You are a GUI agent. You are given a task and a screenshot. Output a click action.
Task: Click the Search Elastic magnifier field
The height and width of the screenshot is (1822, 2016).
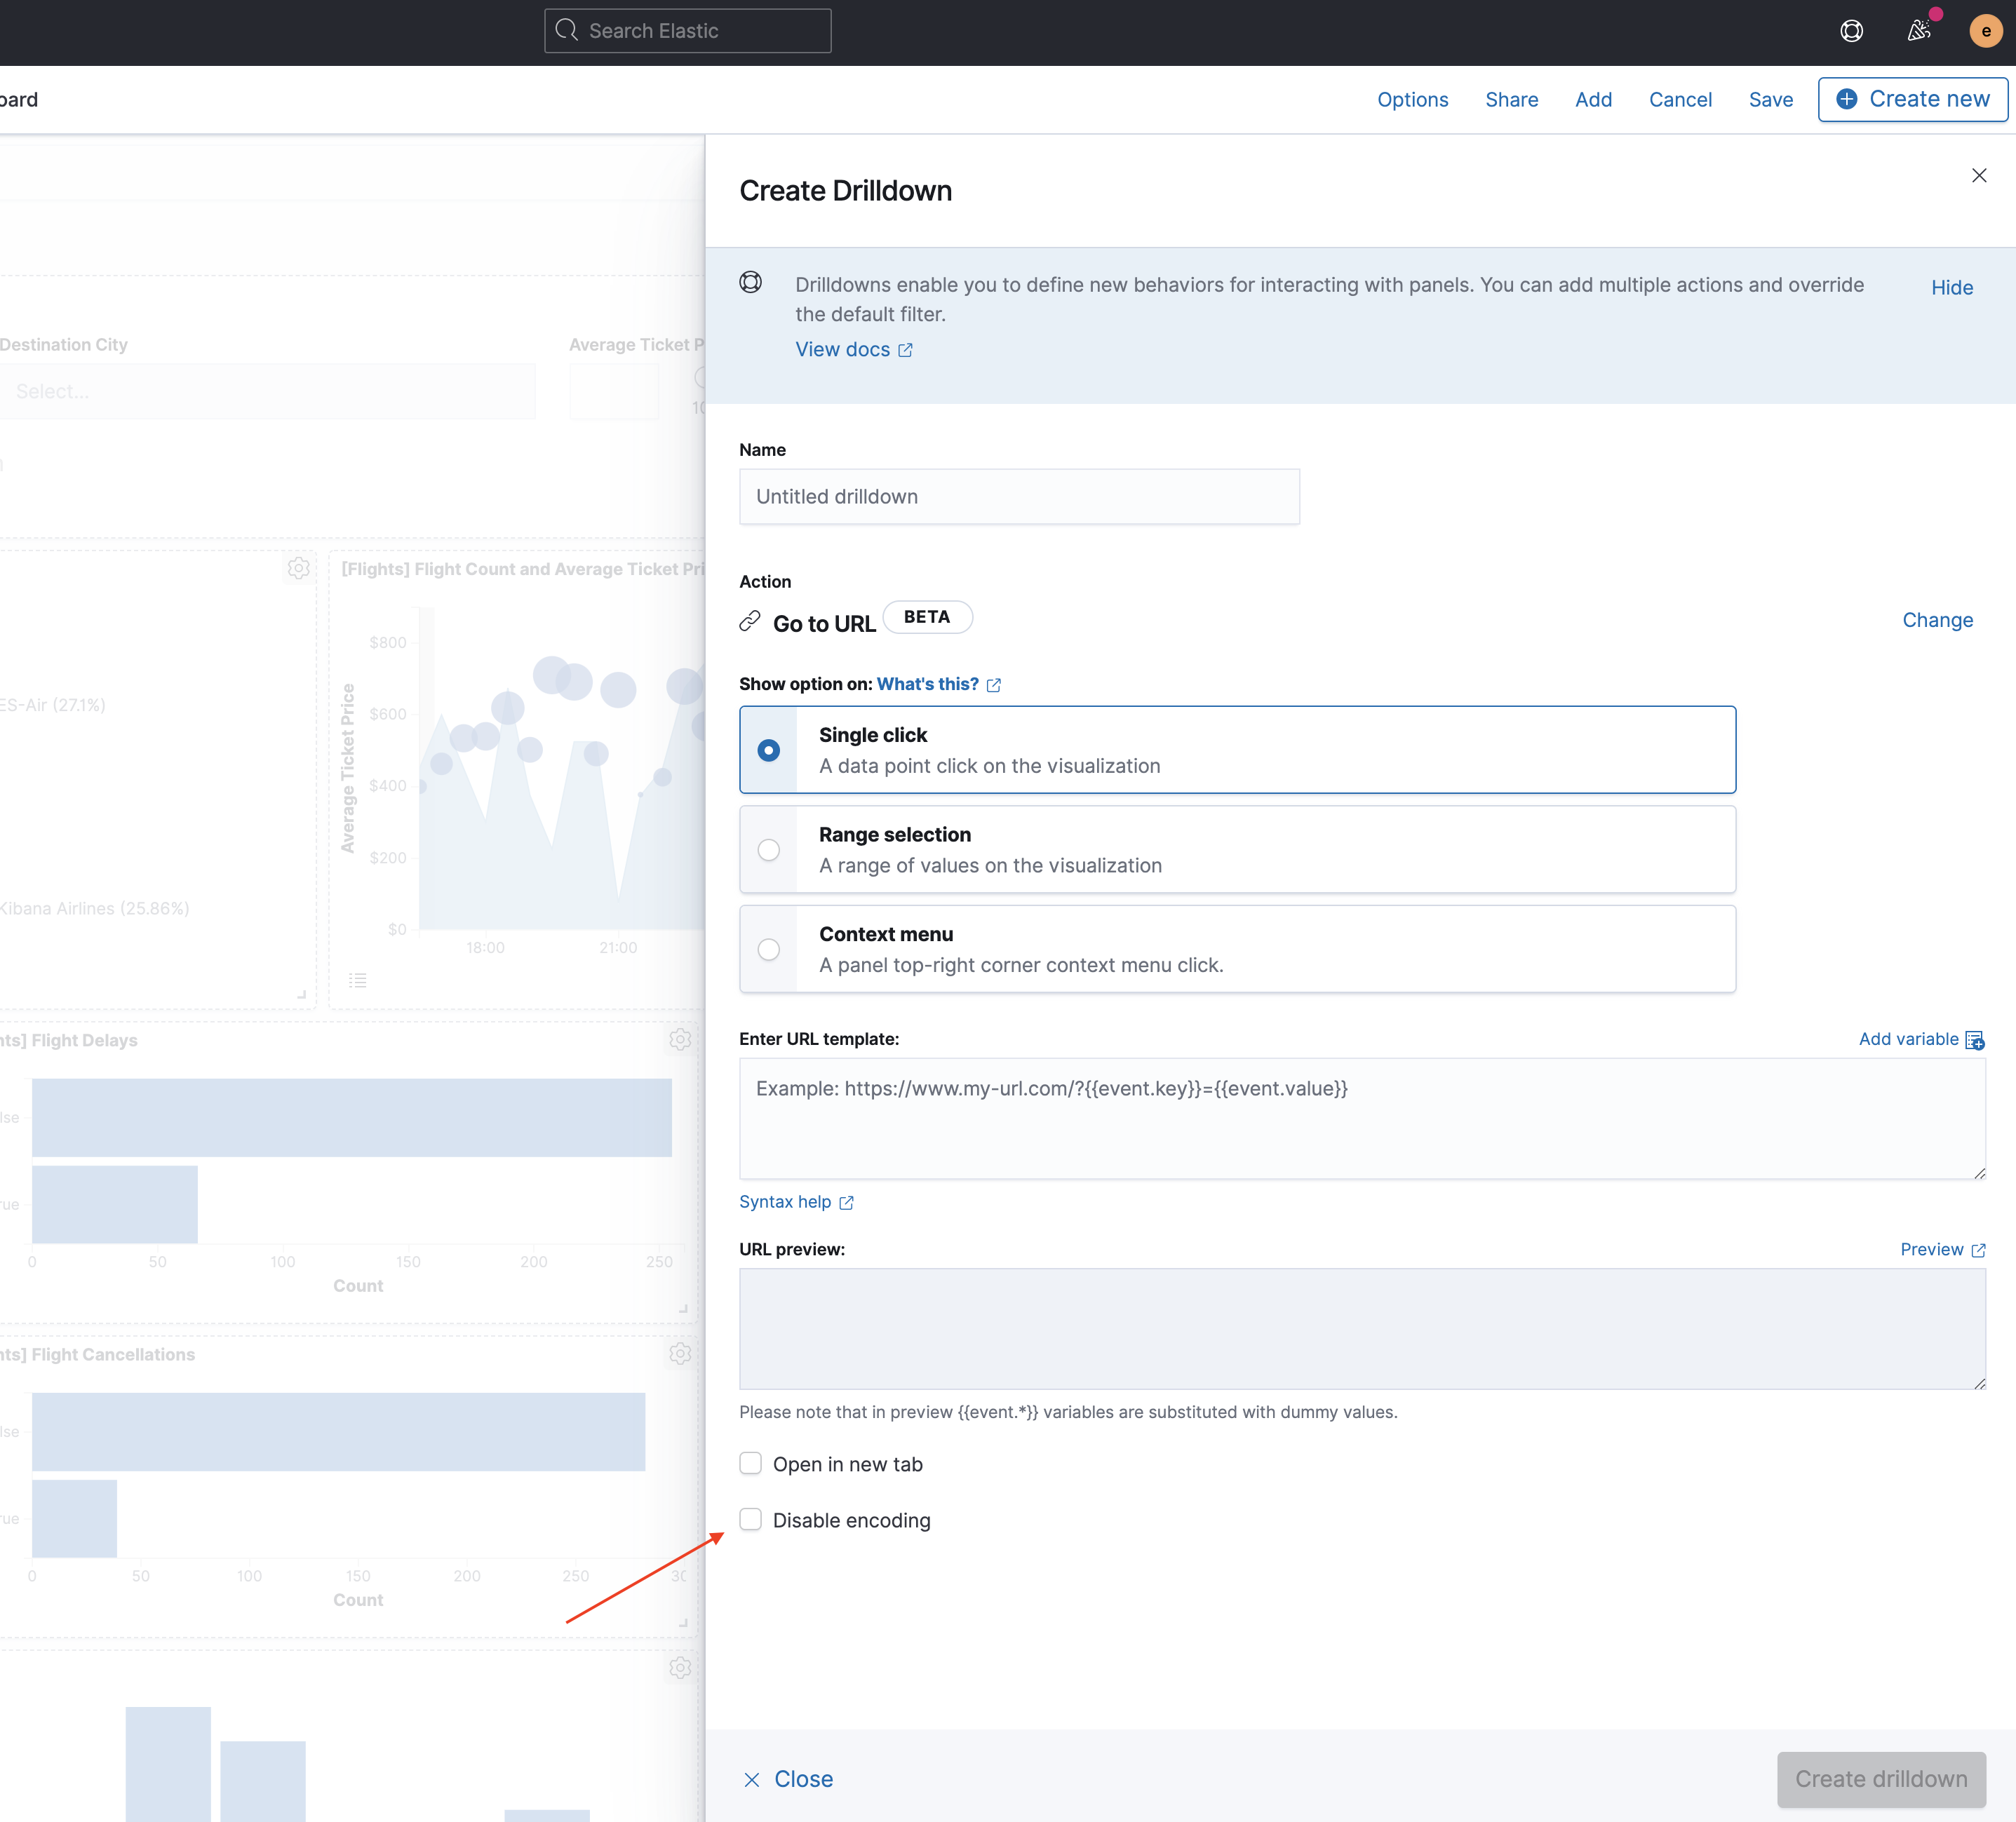687,31
